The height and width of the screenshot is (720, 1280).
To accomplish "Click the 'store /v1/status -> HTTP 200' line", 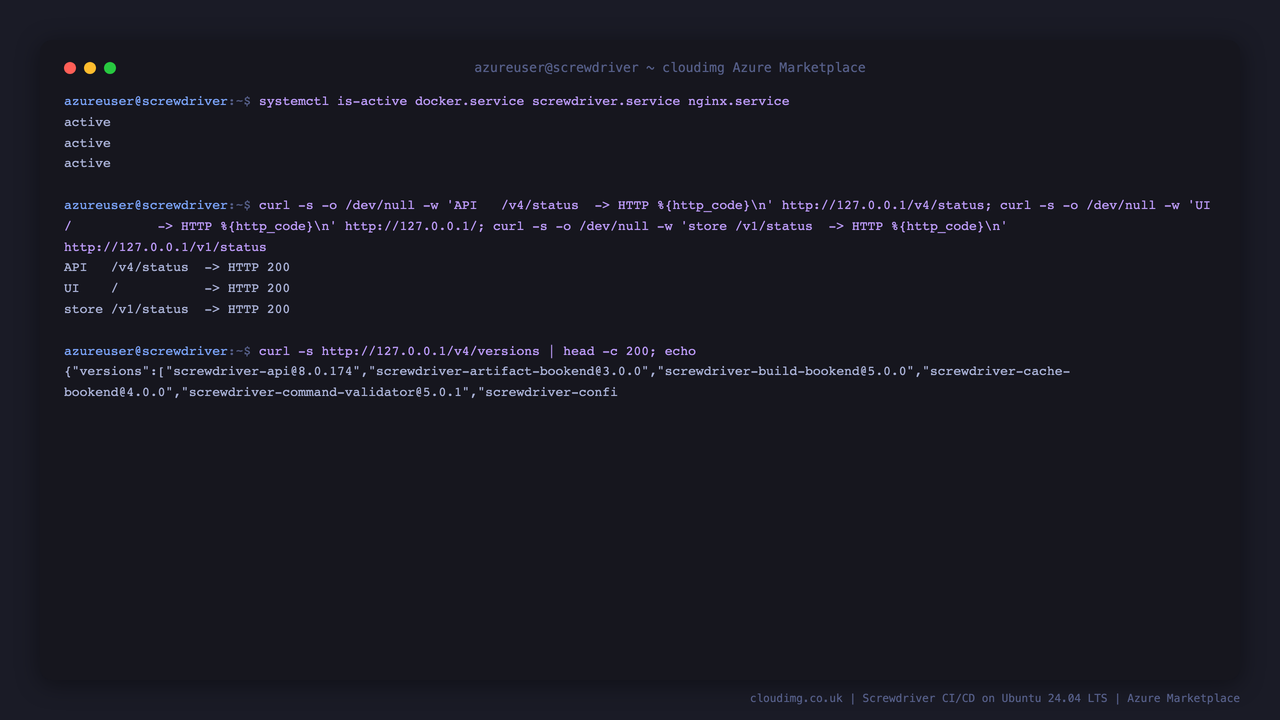I will (177, 309).
